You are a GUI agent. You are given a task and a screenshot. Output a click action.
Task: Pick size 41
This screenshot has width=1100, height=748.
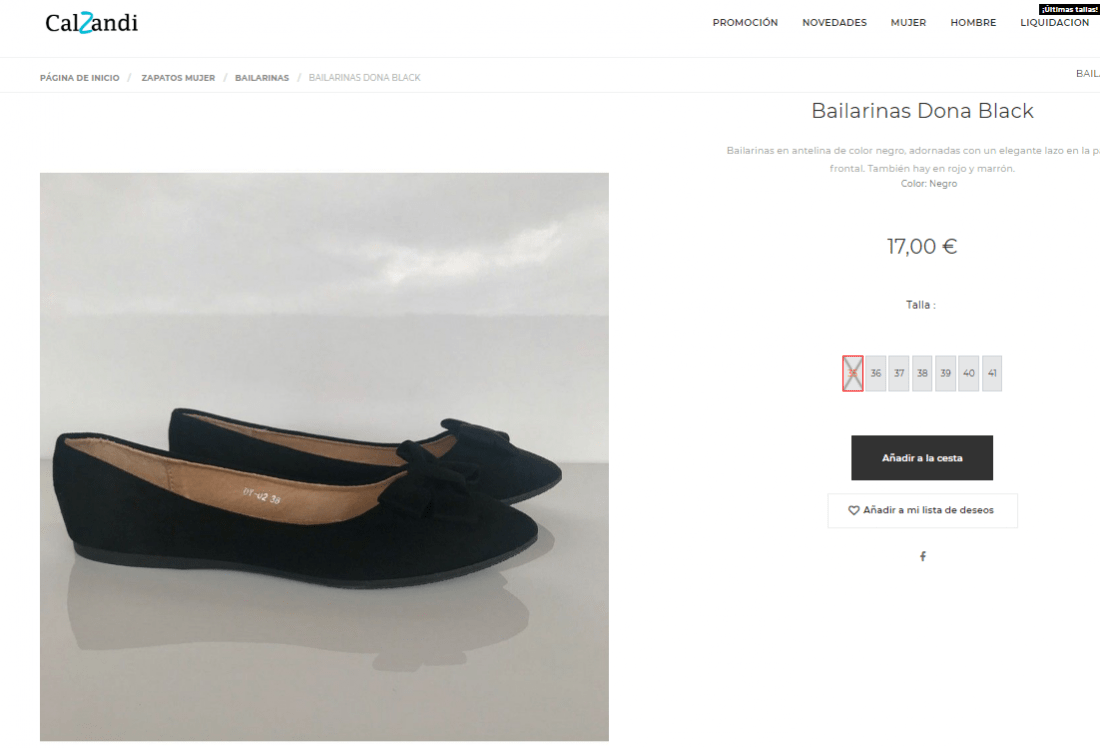coord(991,373)
